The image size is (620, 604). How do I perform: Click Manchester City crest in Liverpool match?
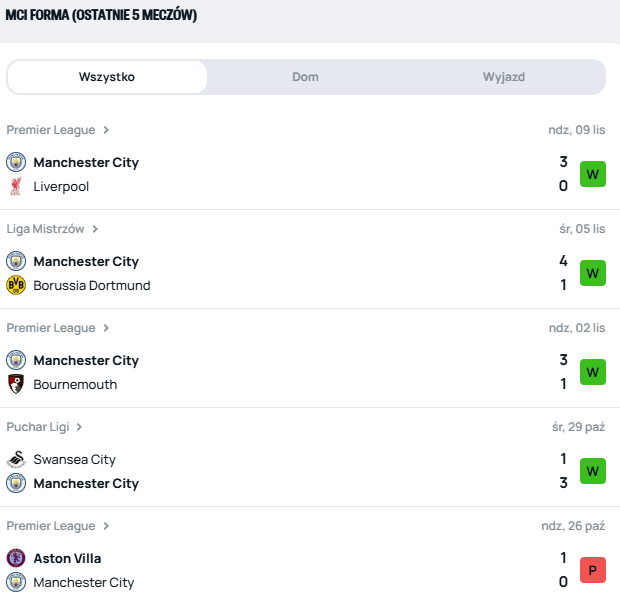(16, 163)
